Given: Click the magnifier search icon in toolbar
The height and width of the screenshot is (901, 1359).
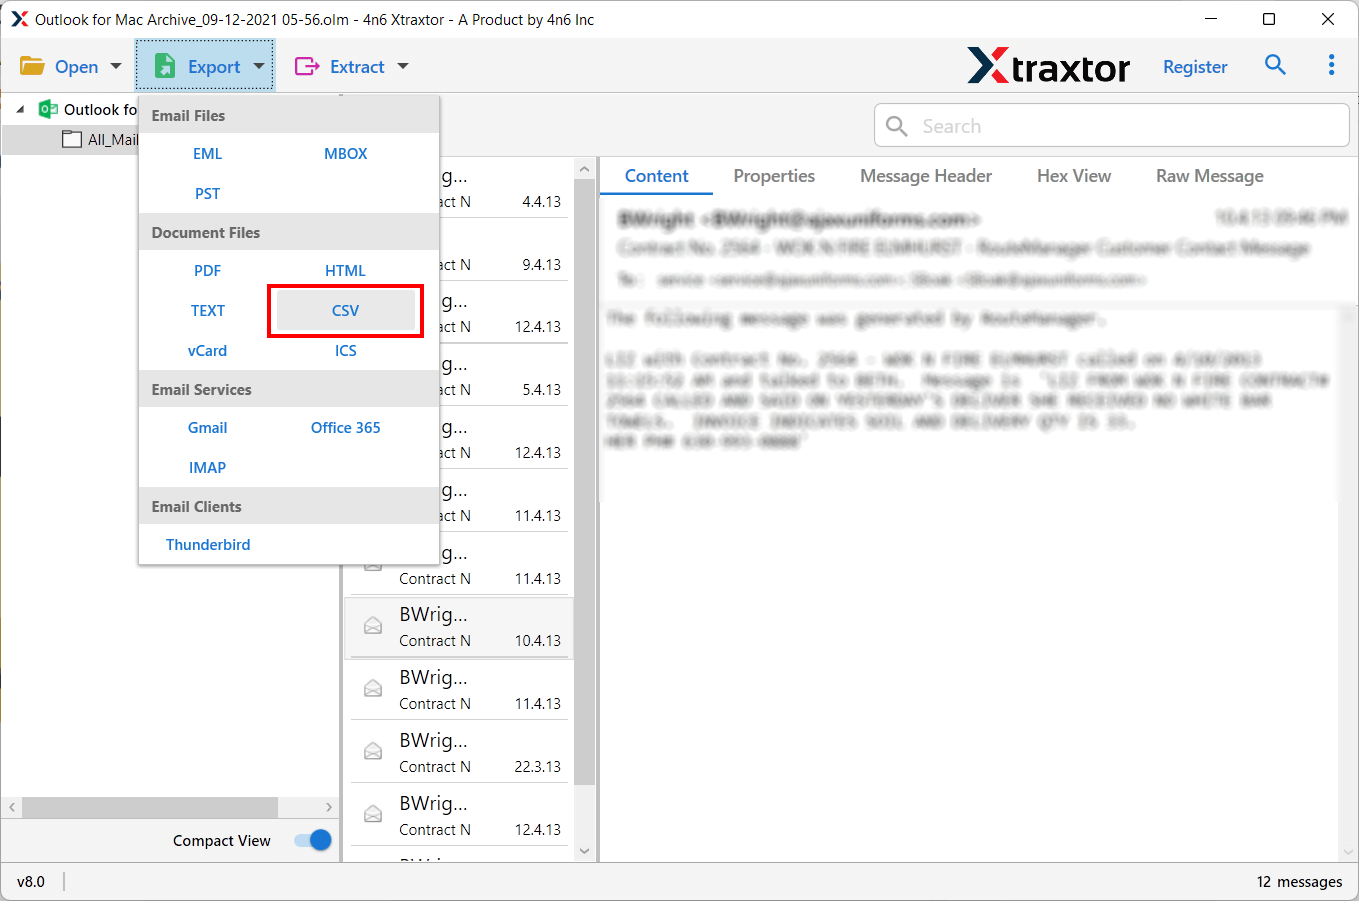Looking at the screenshot, I should coord(1275,65).
